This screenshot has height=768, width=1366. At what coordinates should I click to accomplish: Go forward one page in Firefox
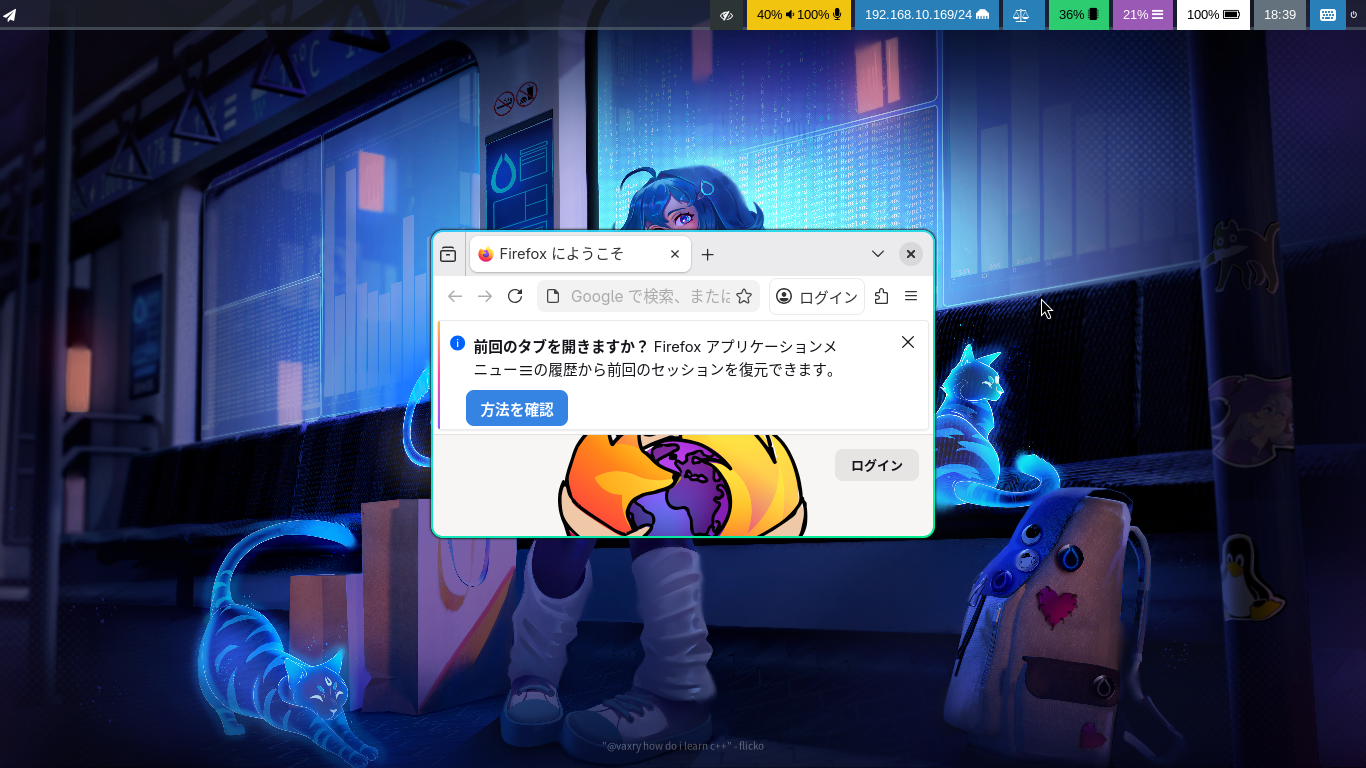pyautogui.click(x=485, y=296)
